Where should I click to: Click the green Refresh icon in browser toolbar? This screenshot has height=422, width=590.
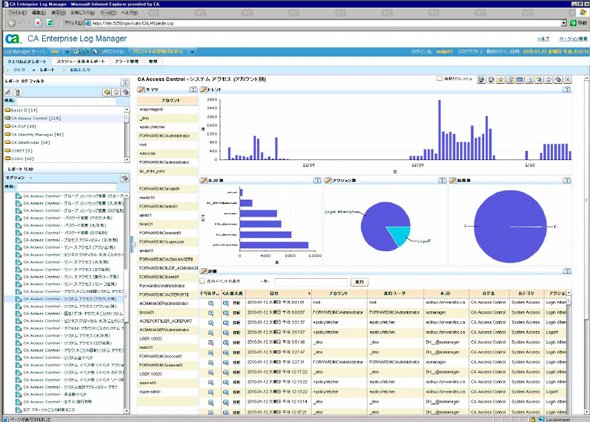(50, 23)
